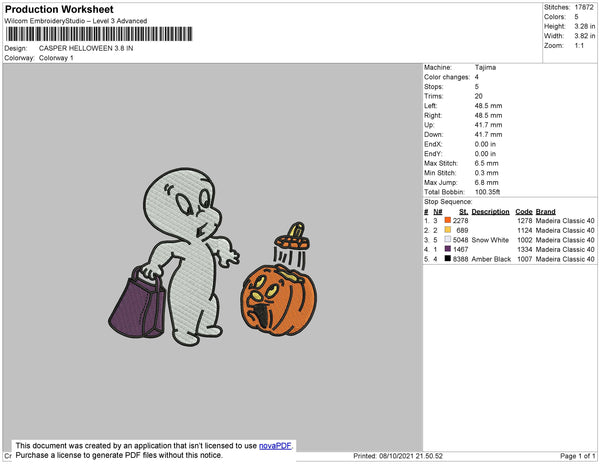The height and width of the screenshot is (464, 600).
Task: Click the Up value '41.7 mm'
Action: pyautogui.click(x=488, y=125)
